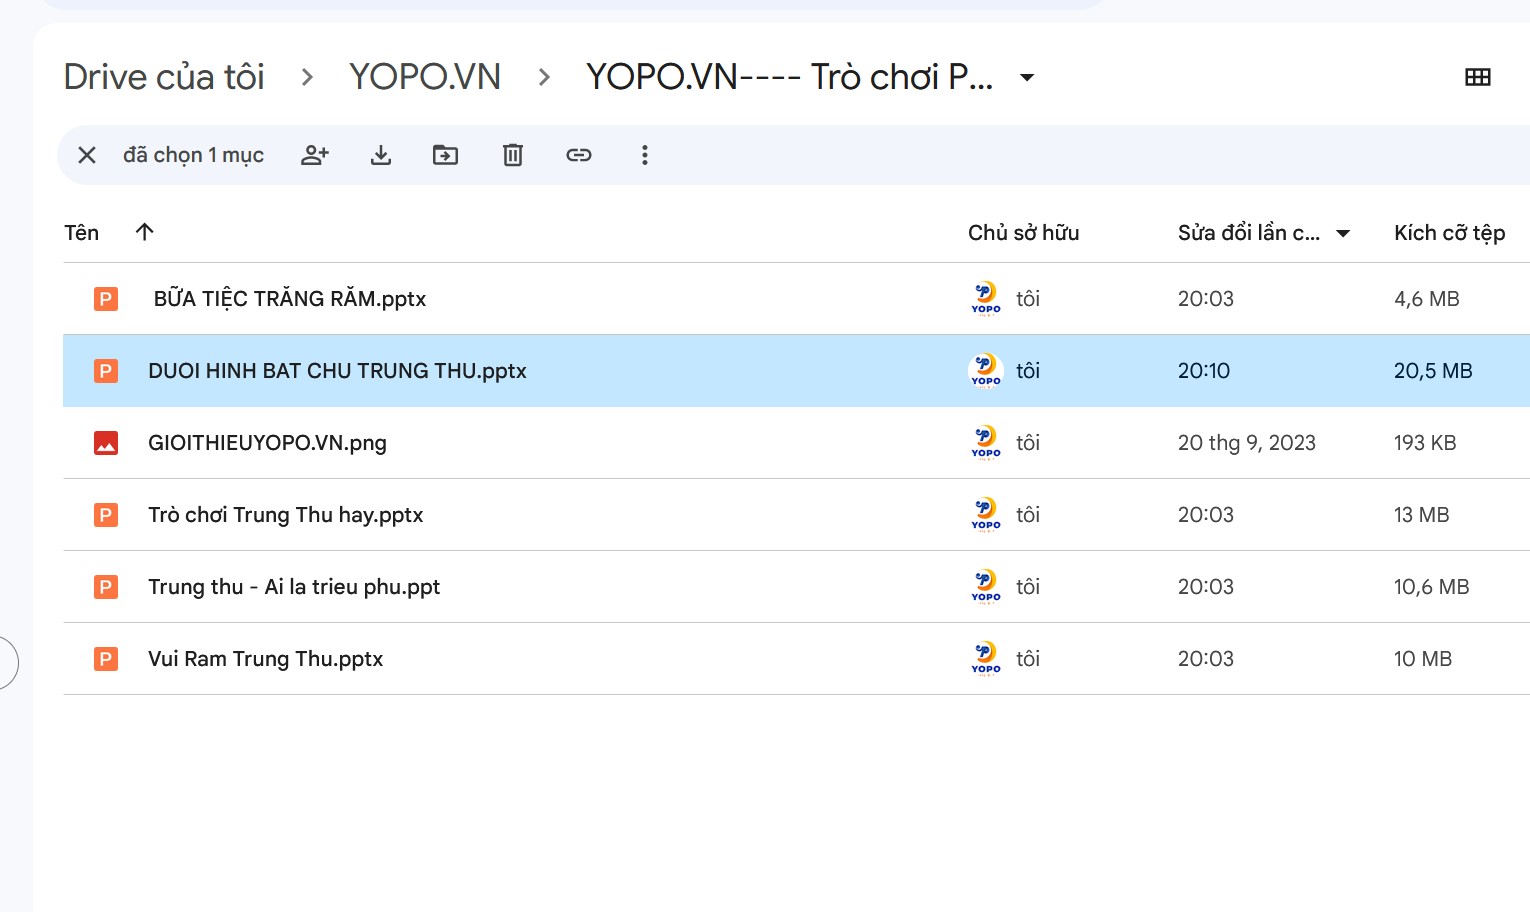This screenshot has width=1530, height=912.
Task: Click the Sửa đổi lần c... header
Action: pos(1249,233)
